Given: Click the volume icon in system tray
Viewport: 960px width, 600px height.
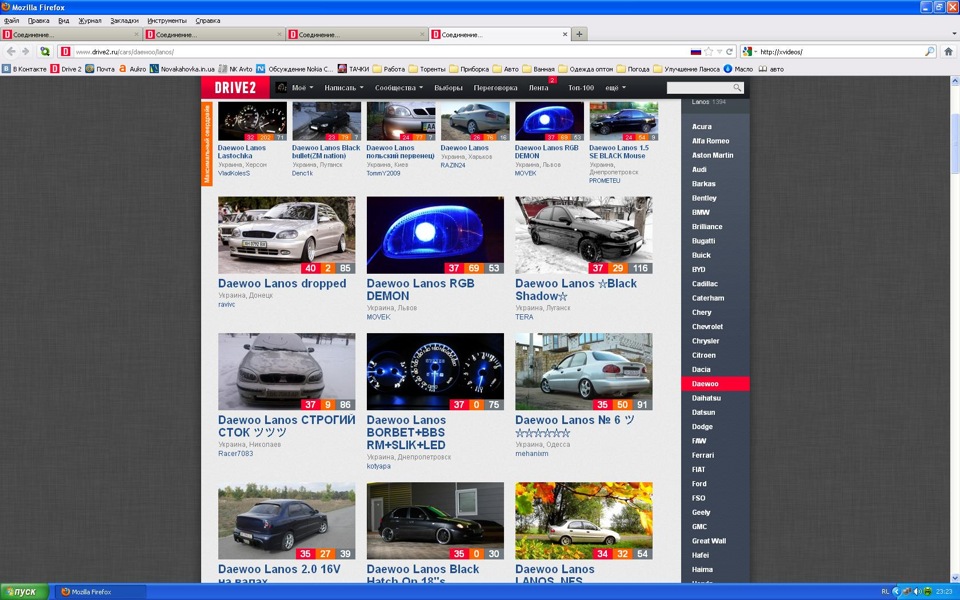Looking at the screenshot, I should (x=917, y=591).
